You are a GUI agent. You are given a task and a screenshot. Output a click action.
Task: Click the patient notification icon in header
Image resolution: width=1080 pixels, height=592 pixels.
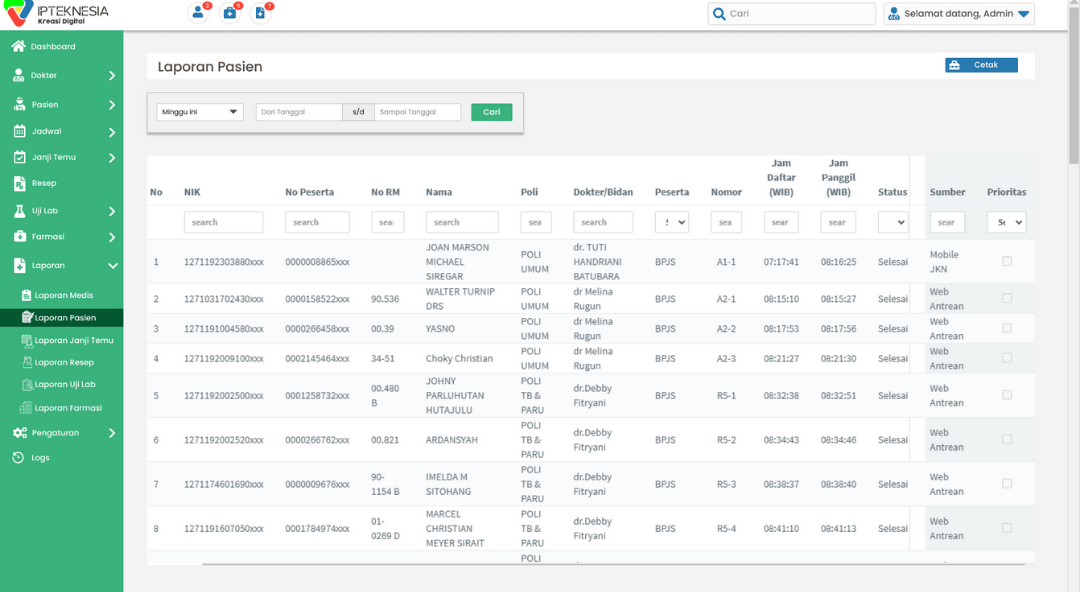coord(199,13)
